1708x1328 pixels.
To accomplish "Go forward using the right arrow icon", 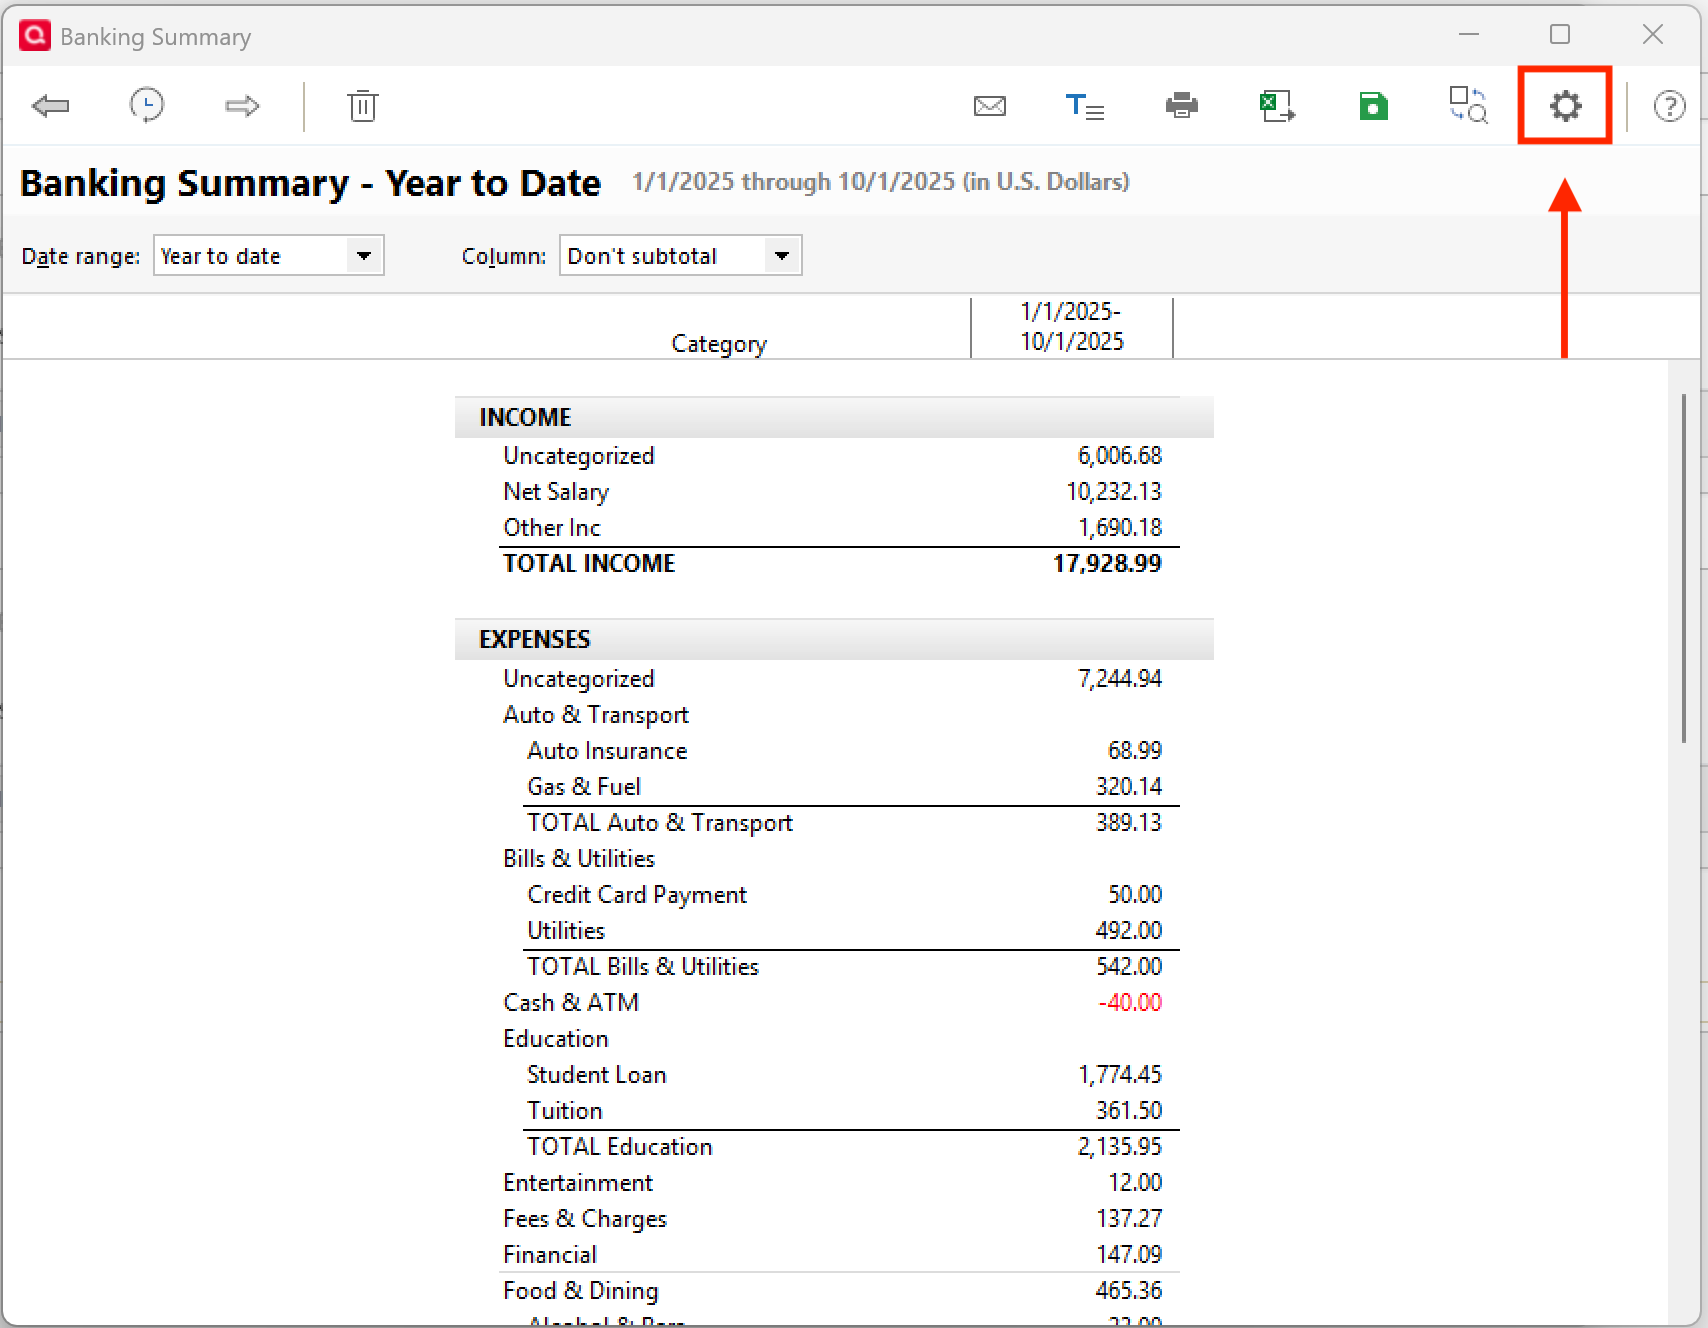I will click(x=242, y=106).
